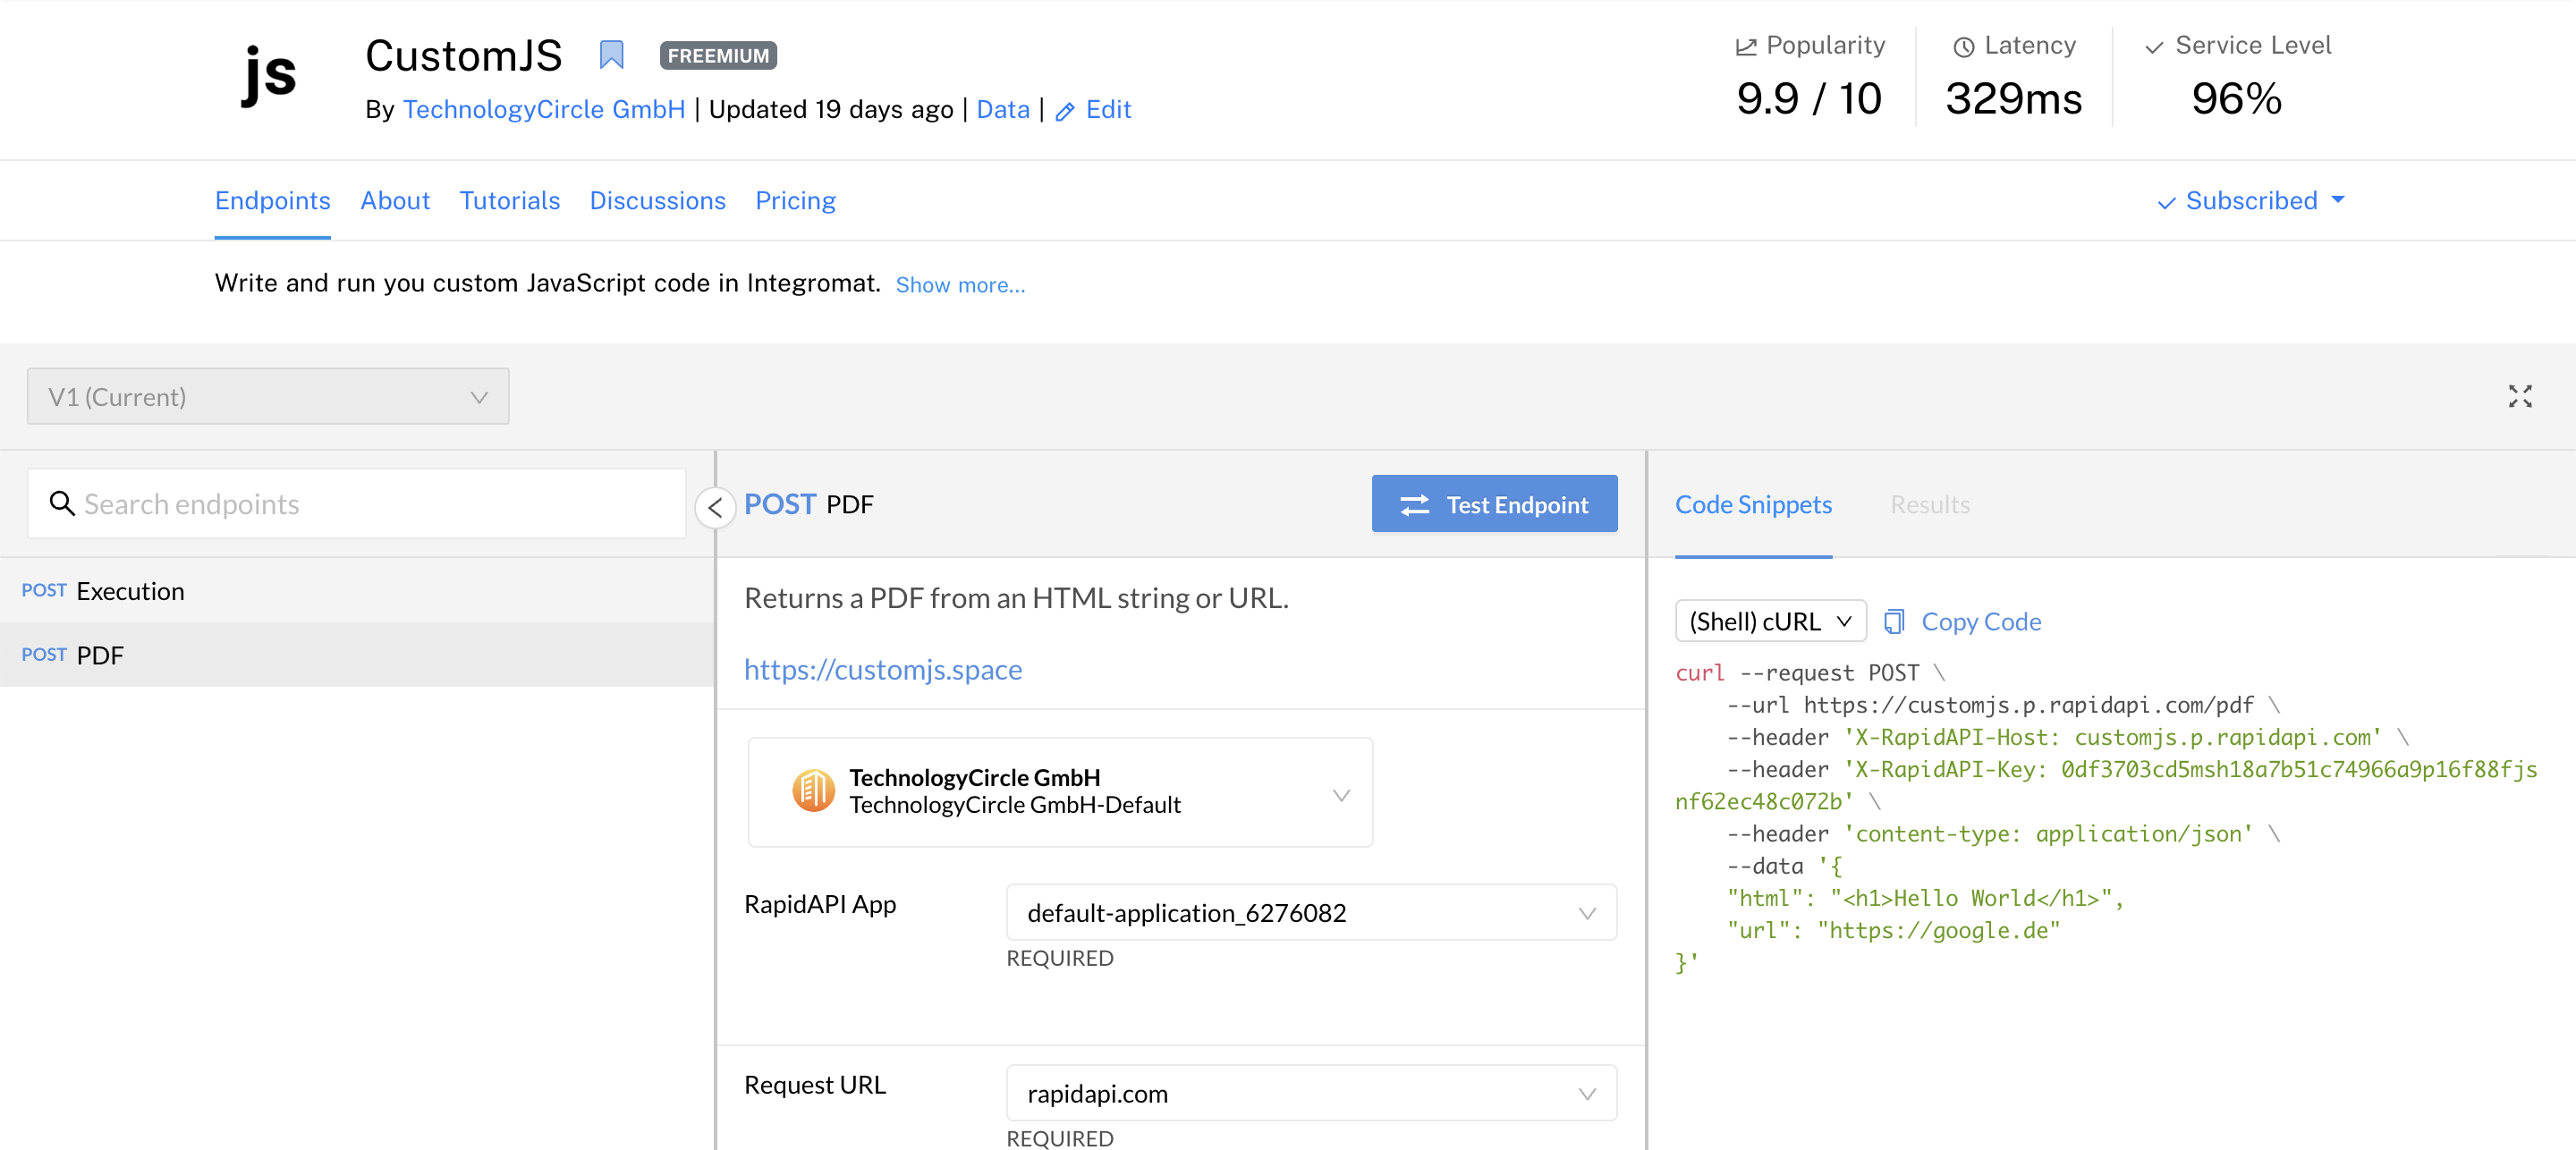Image resolution: width=2576 pixels, height=1150 pixels.
Task: Click the Test Endpoint button
Action: click(x=1494, y=504)
